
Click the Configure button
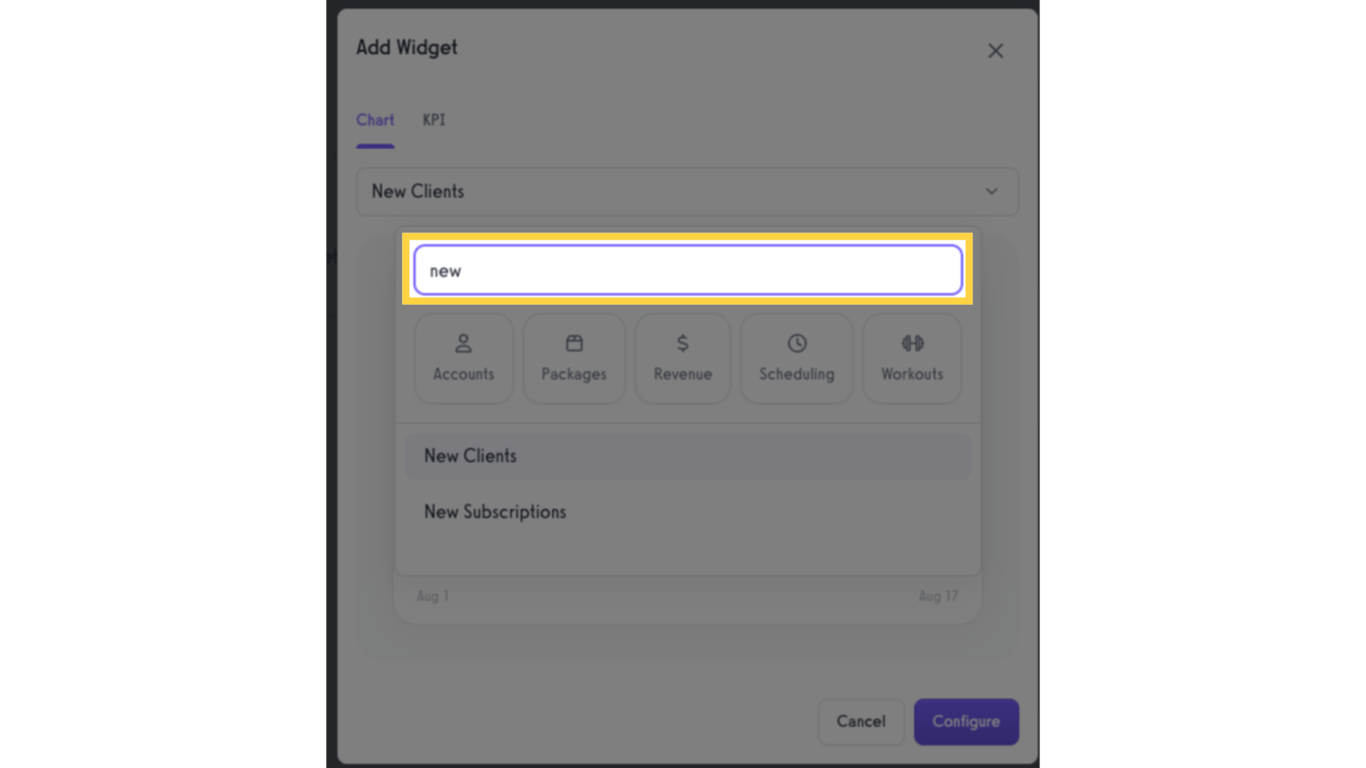[x=966, y=721]
